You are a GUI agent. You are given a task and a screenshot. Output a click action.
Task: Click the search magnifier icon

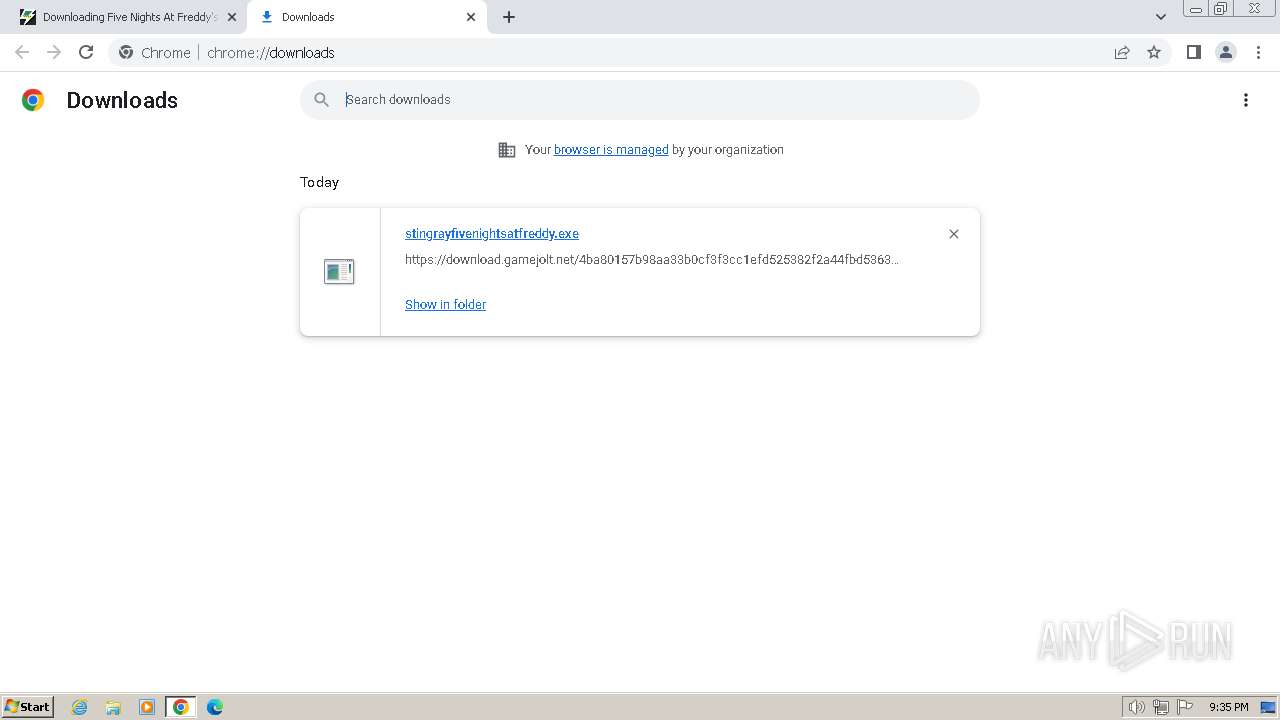click(321, 99)
